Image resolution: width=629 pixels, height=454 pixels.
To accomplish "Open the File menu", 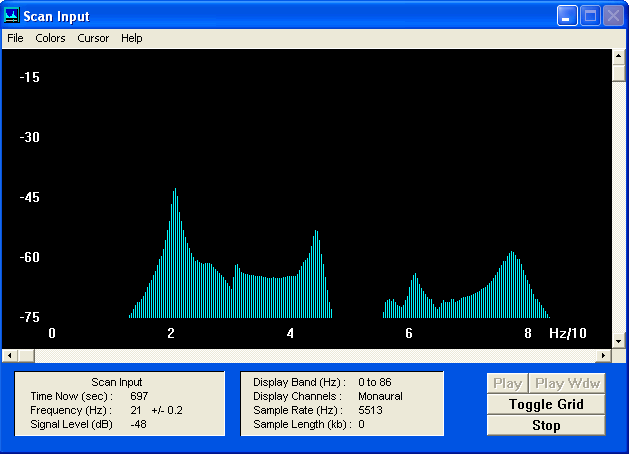I will click(15, 38).
